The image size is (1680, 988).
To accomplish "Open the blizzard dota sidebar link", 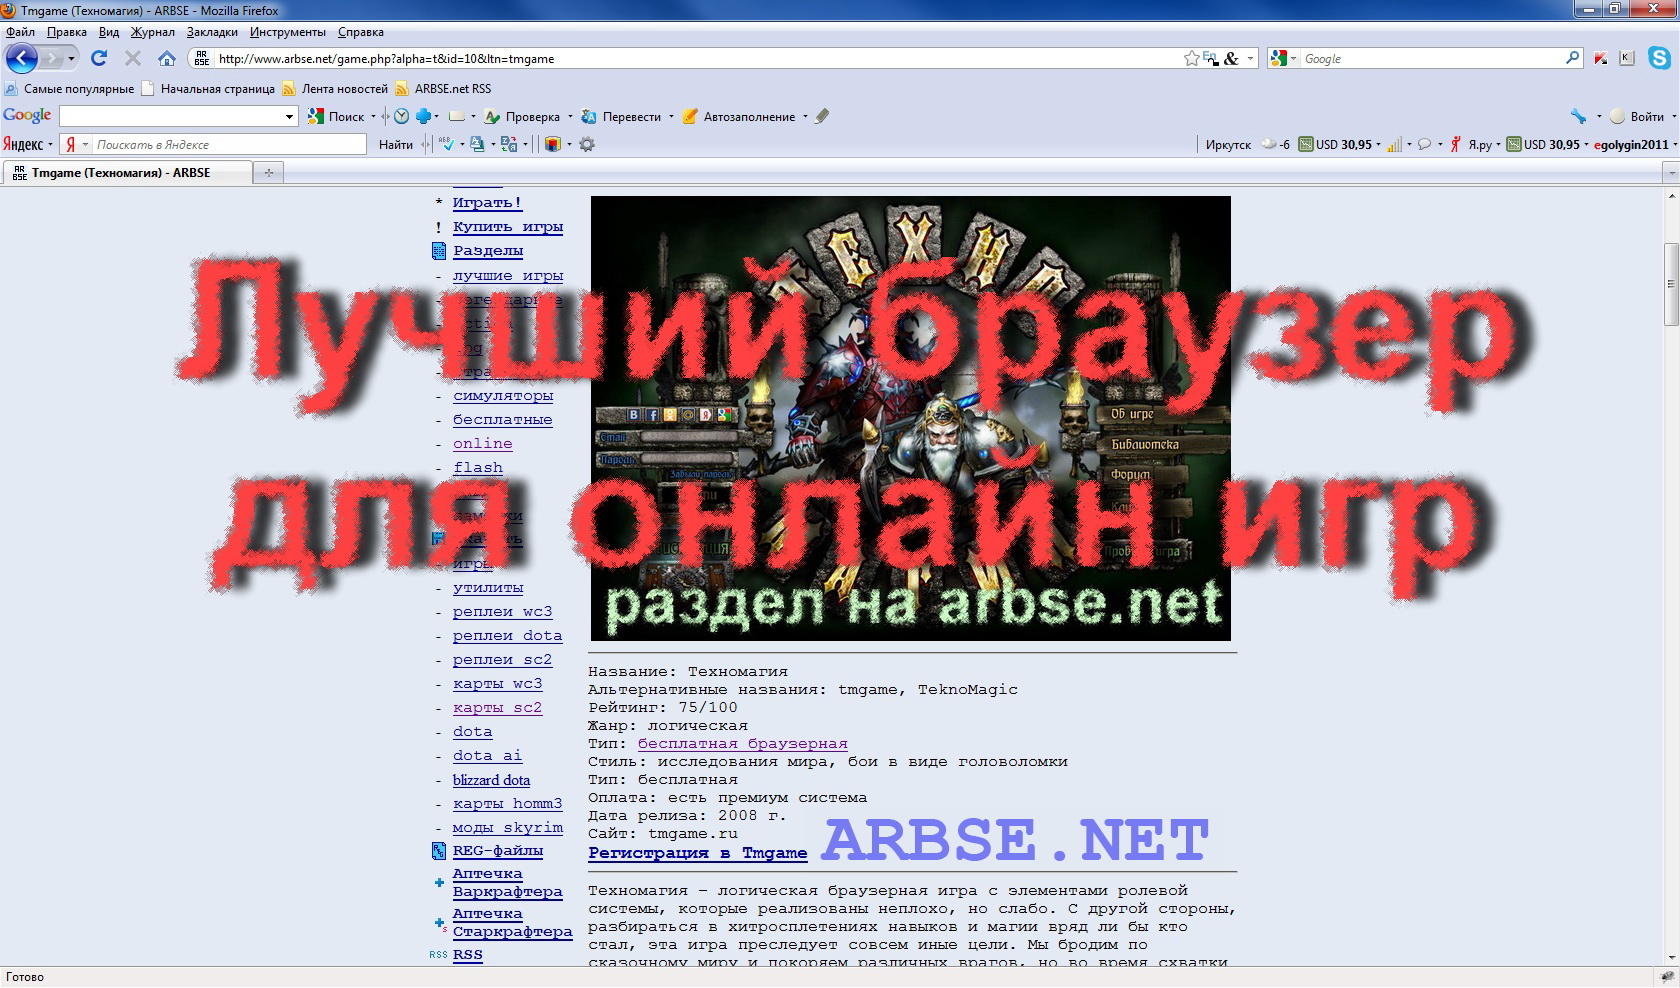I will tap(491, 780).
